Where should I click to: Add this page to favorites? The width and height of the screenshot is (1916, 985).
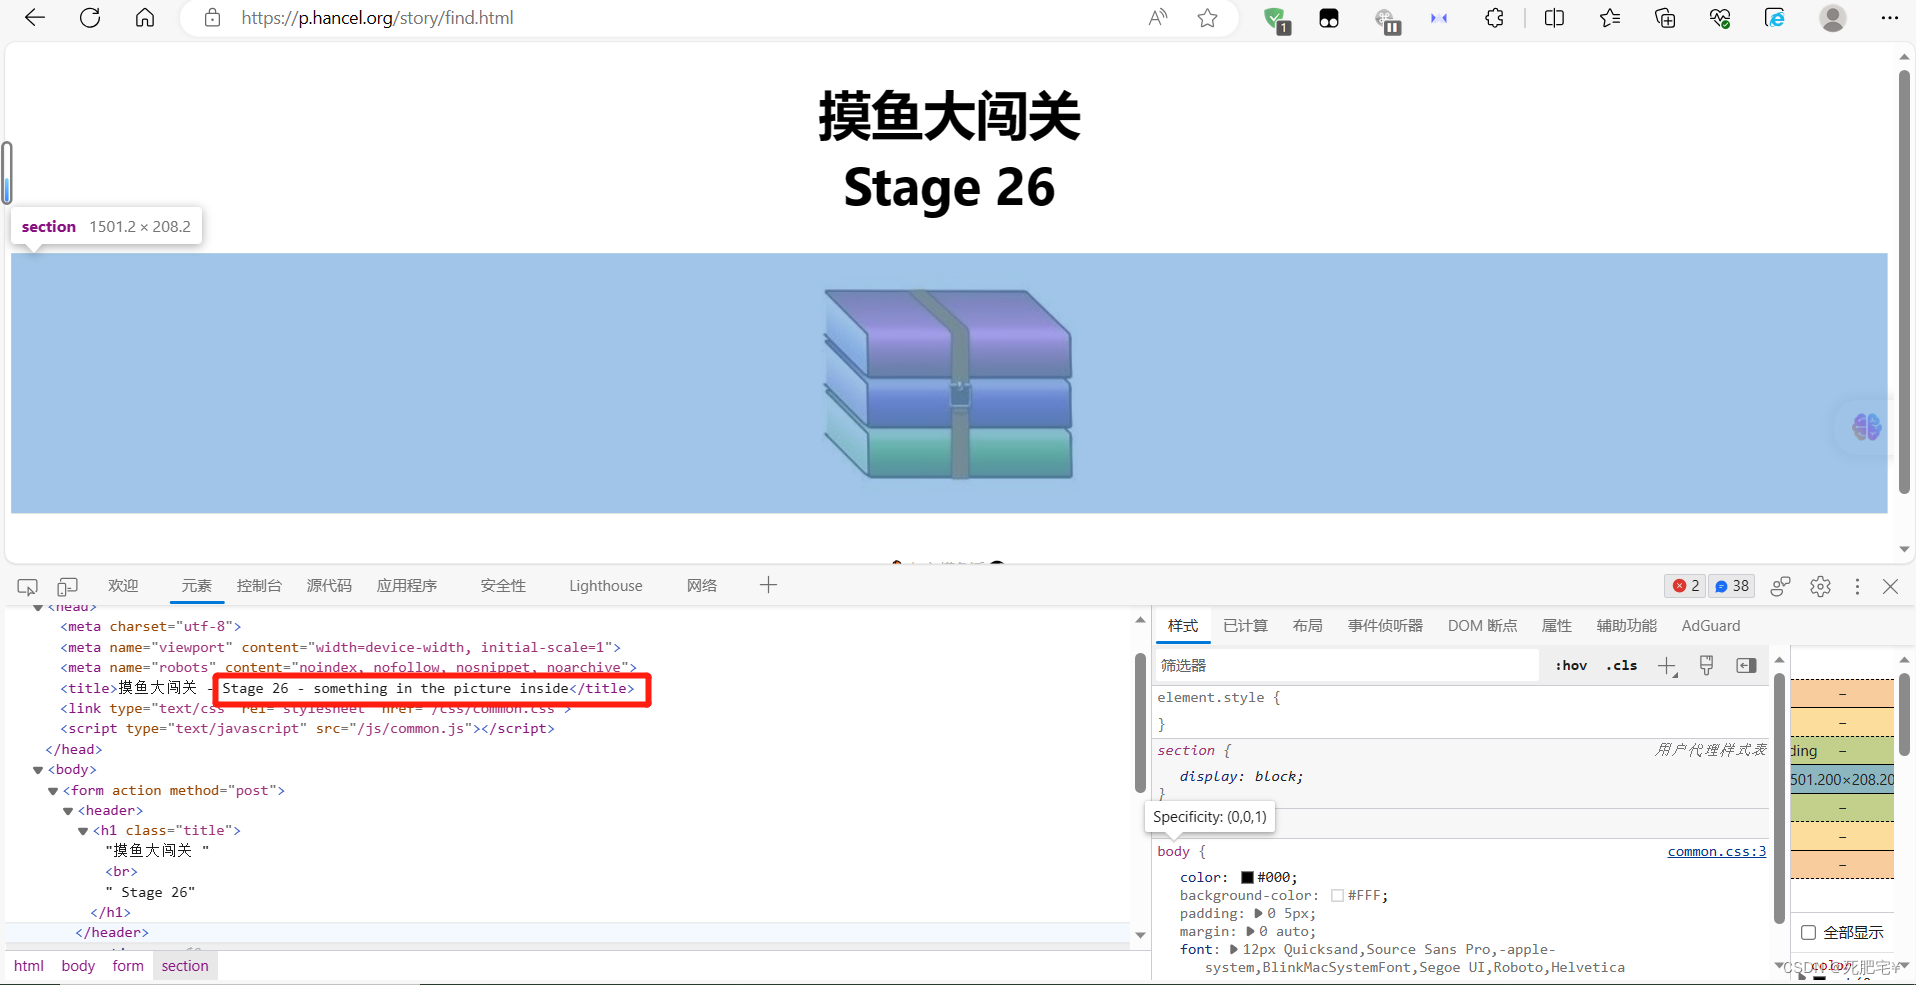point(1208,18)
